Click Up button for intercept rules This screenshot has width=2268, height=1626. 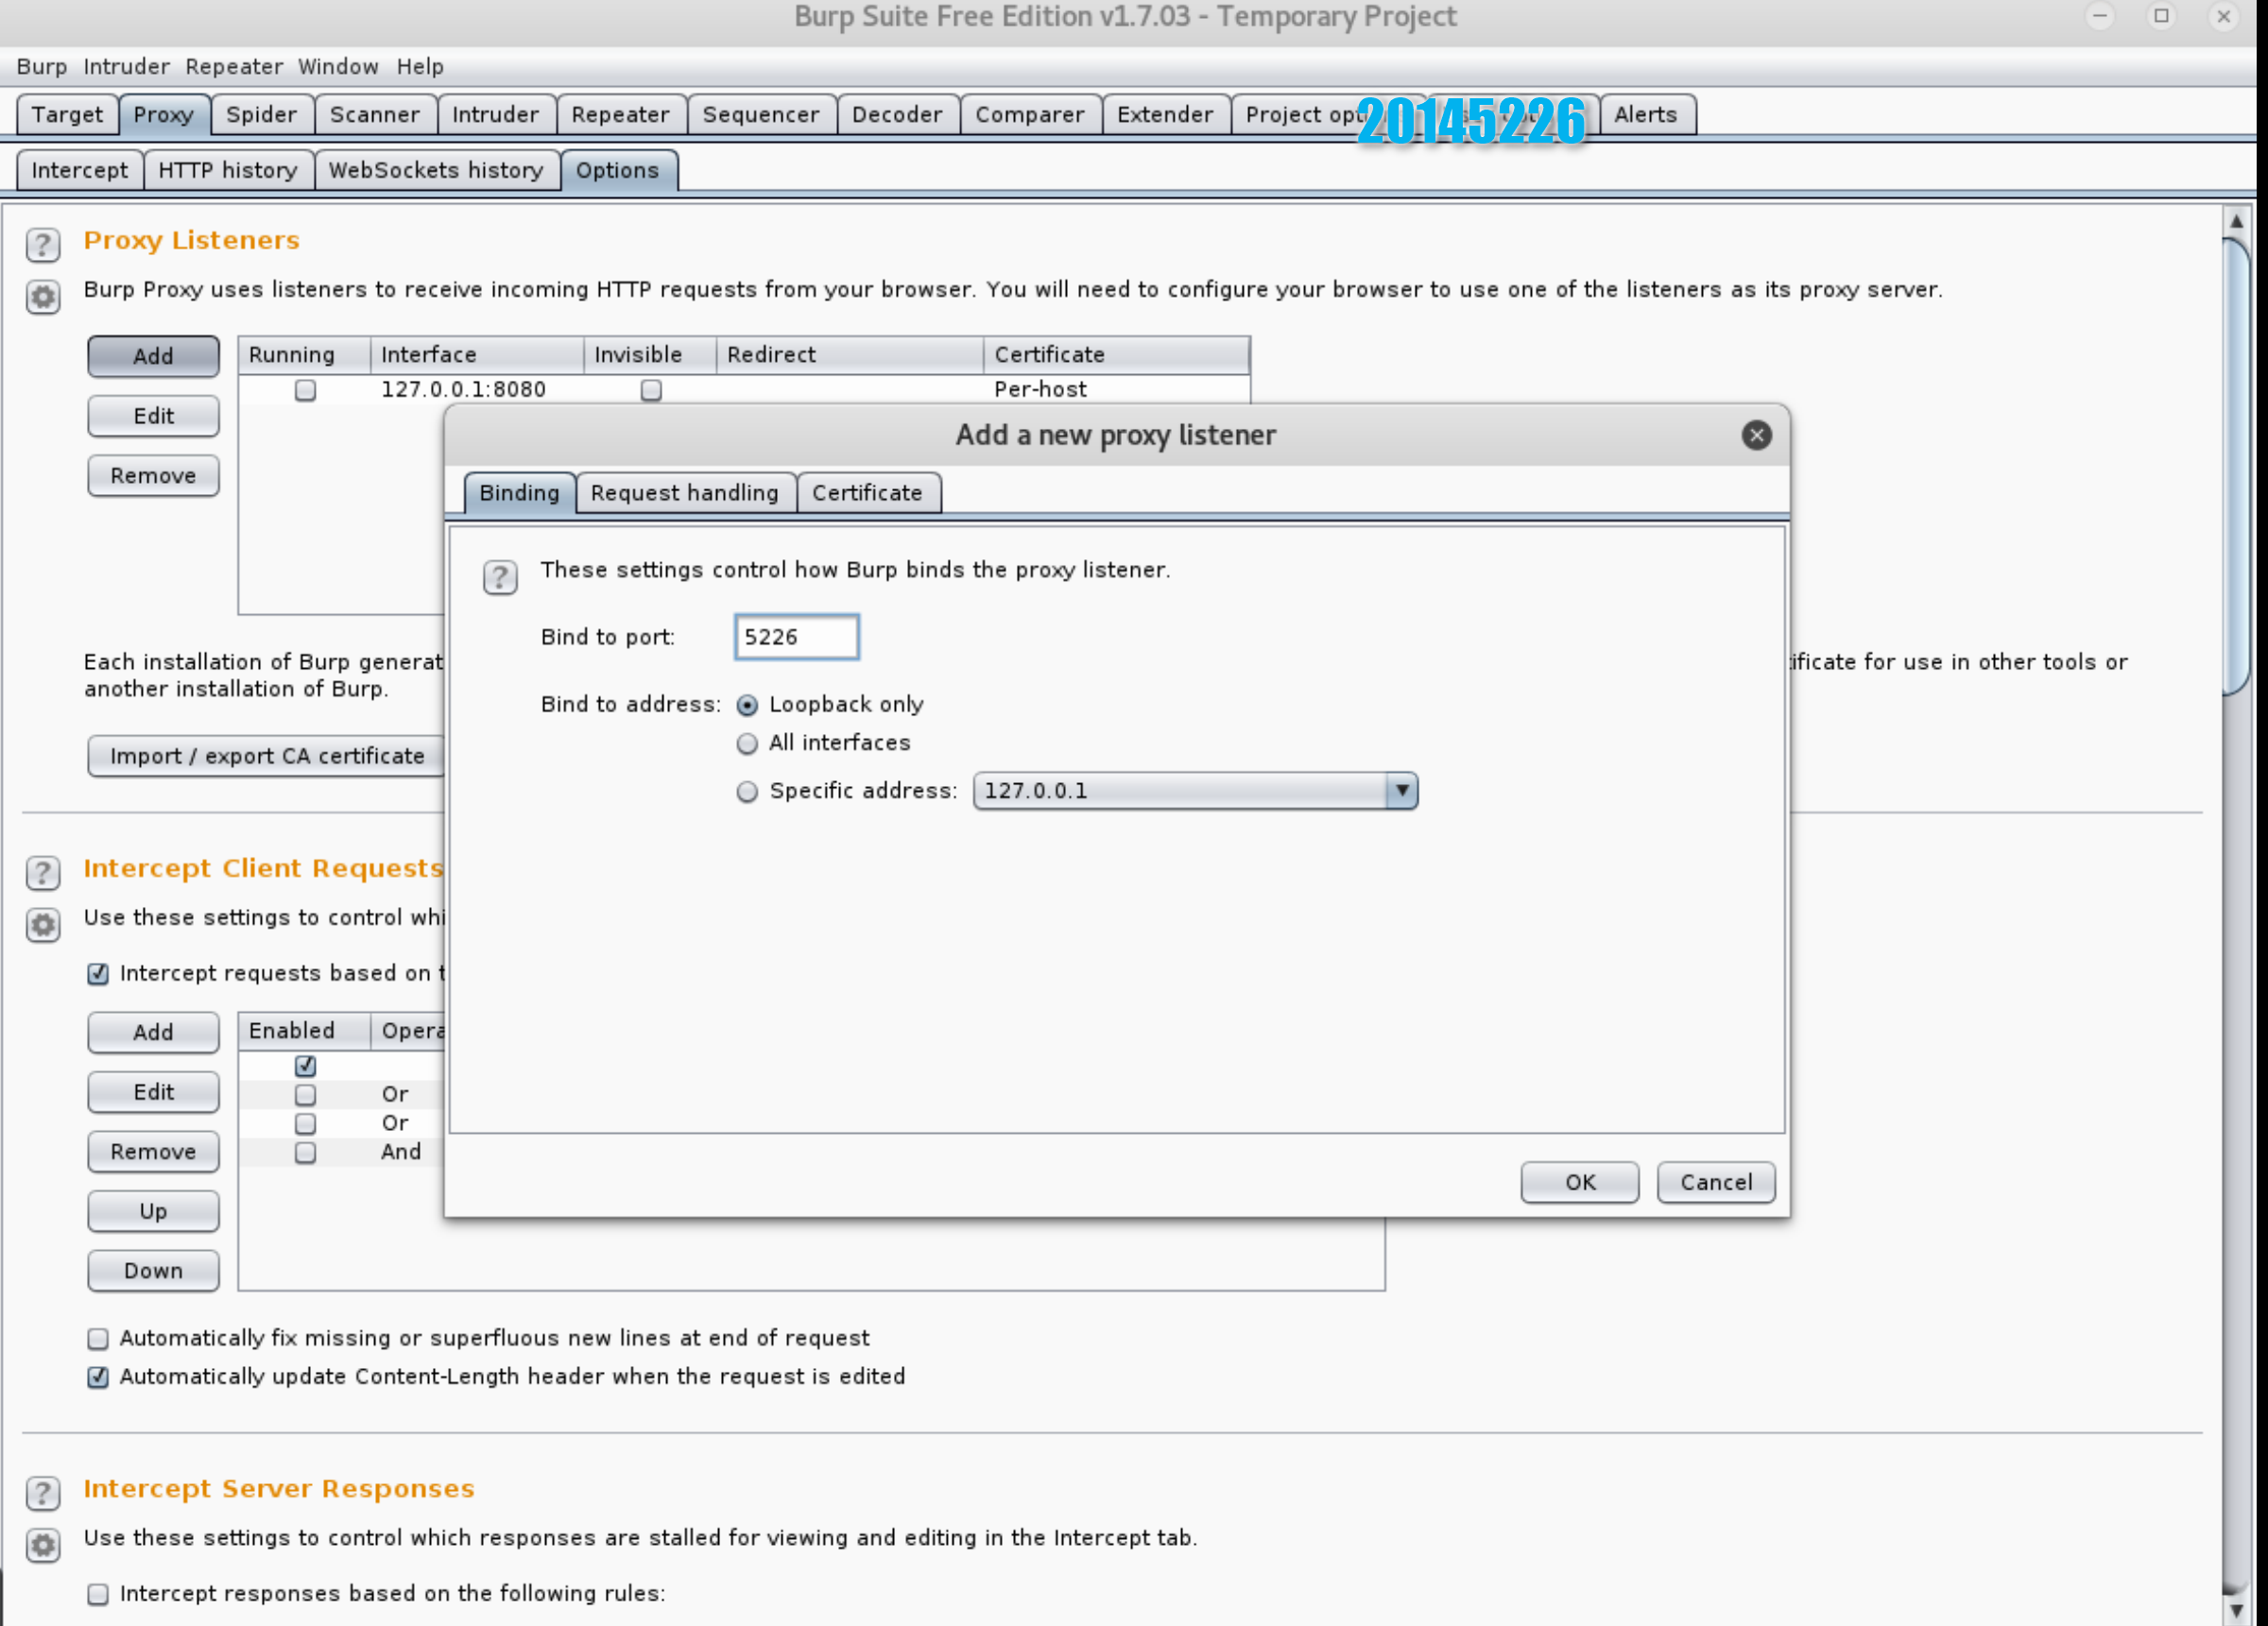[153, 1212]
